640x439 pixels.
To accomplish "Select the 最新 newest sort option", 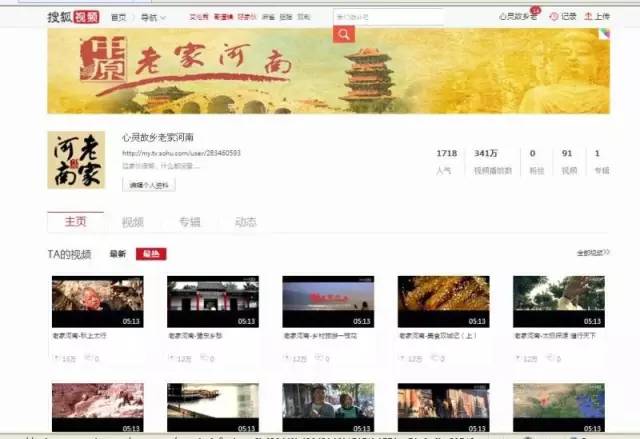I will click(118, 254).
